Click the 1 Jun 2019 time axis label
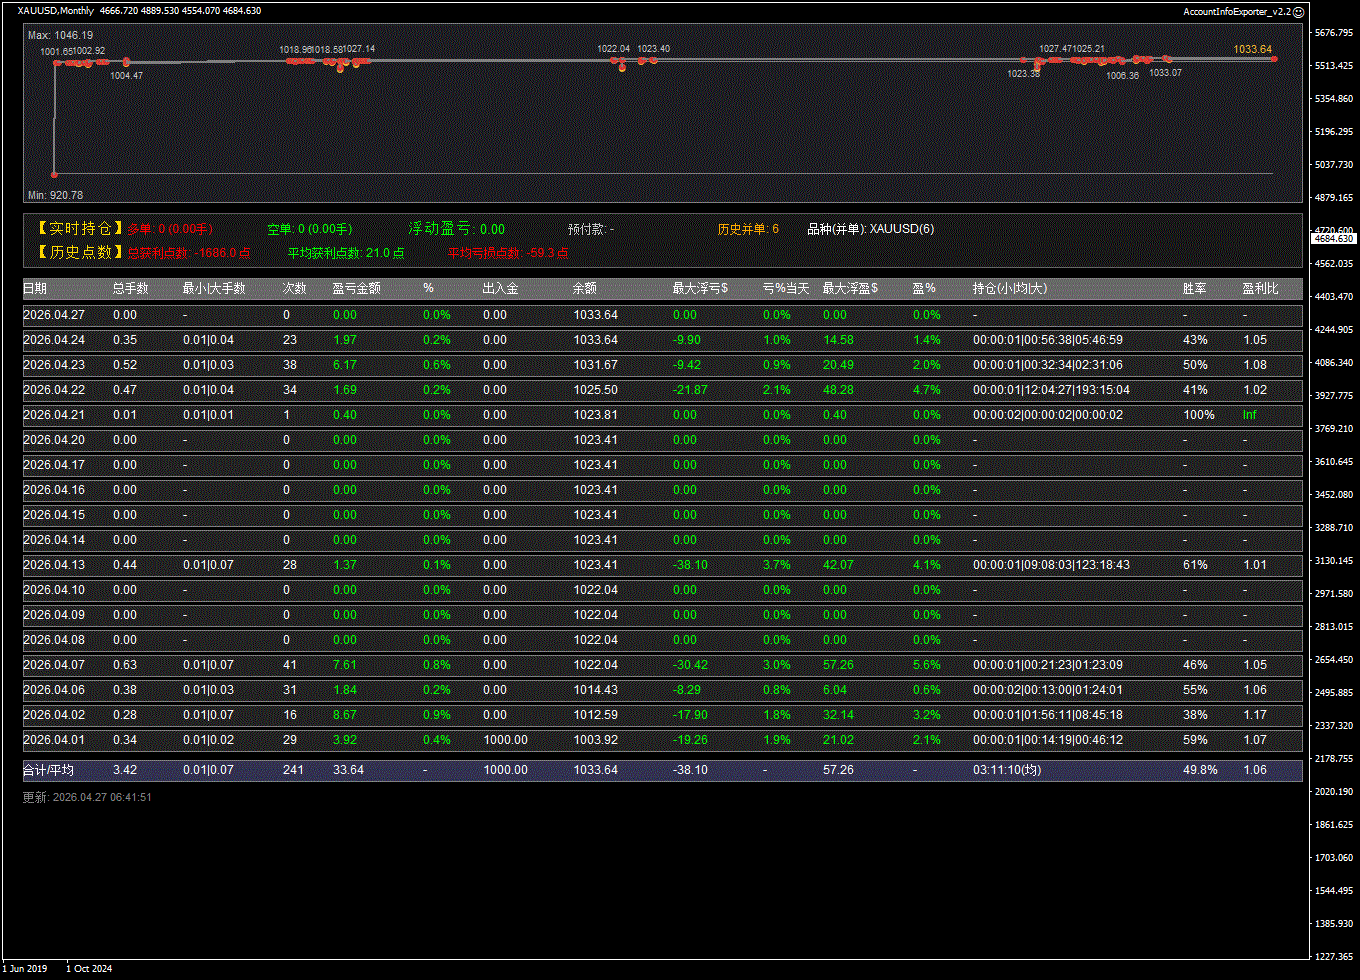The image size is (1360, 980). [25, 968]
